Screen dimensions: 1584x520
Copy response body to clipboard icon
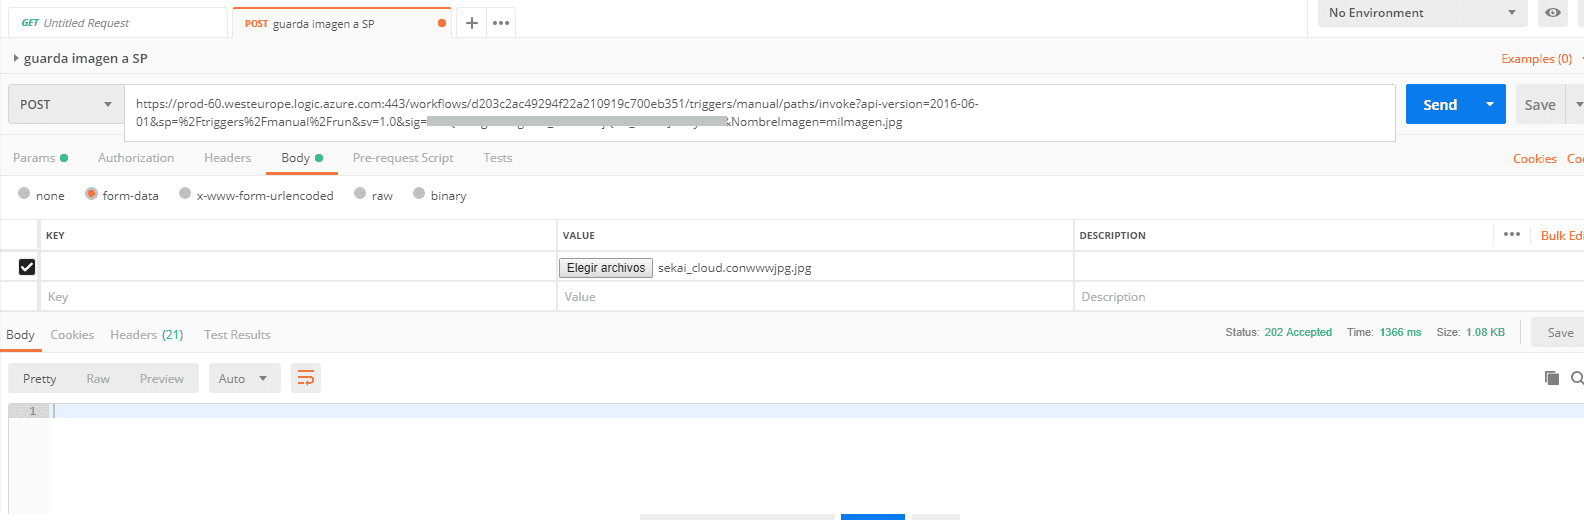(x=1552, y=378)
